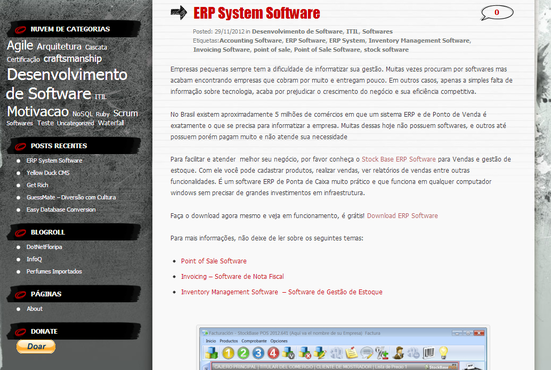Screen dimensions: 551x370
Task: Select the Invoicing Software tag
Action: (221, 50)
